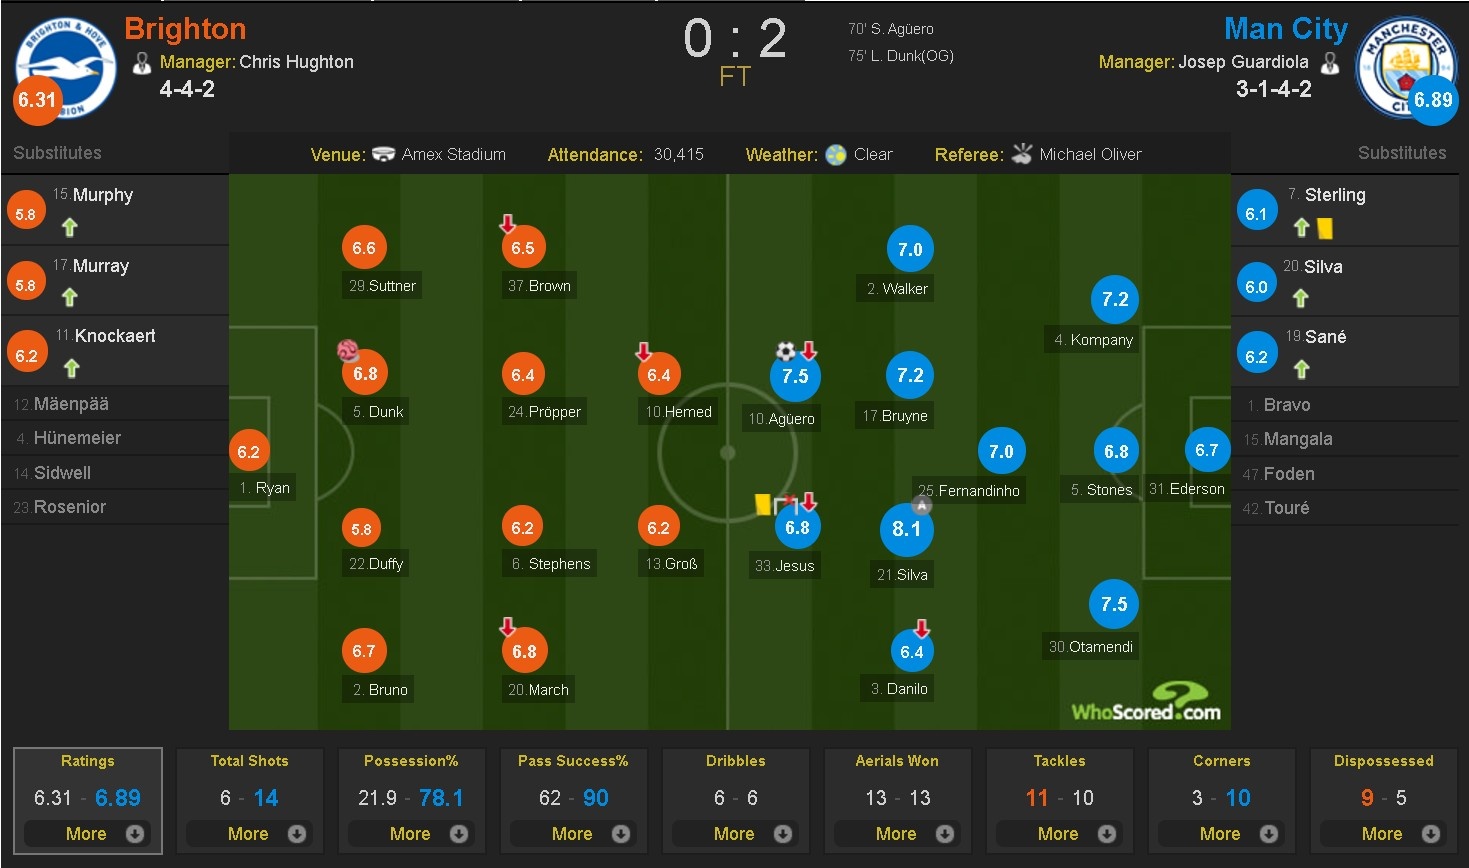Select substitute Knockaert in Brighton's list

tap(115, 336)
